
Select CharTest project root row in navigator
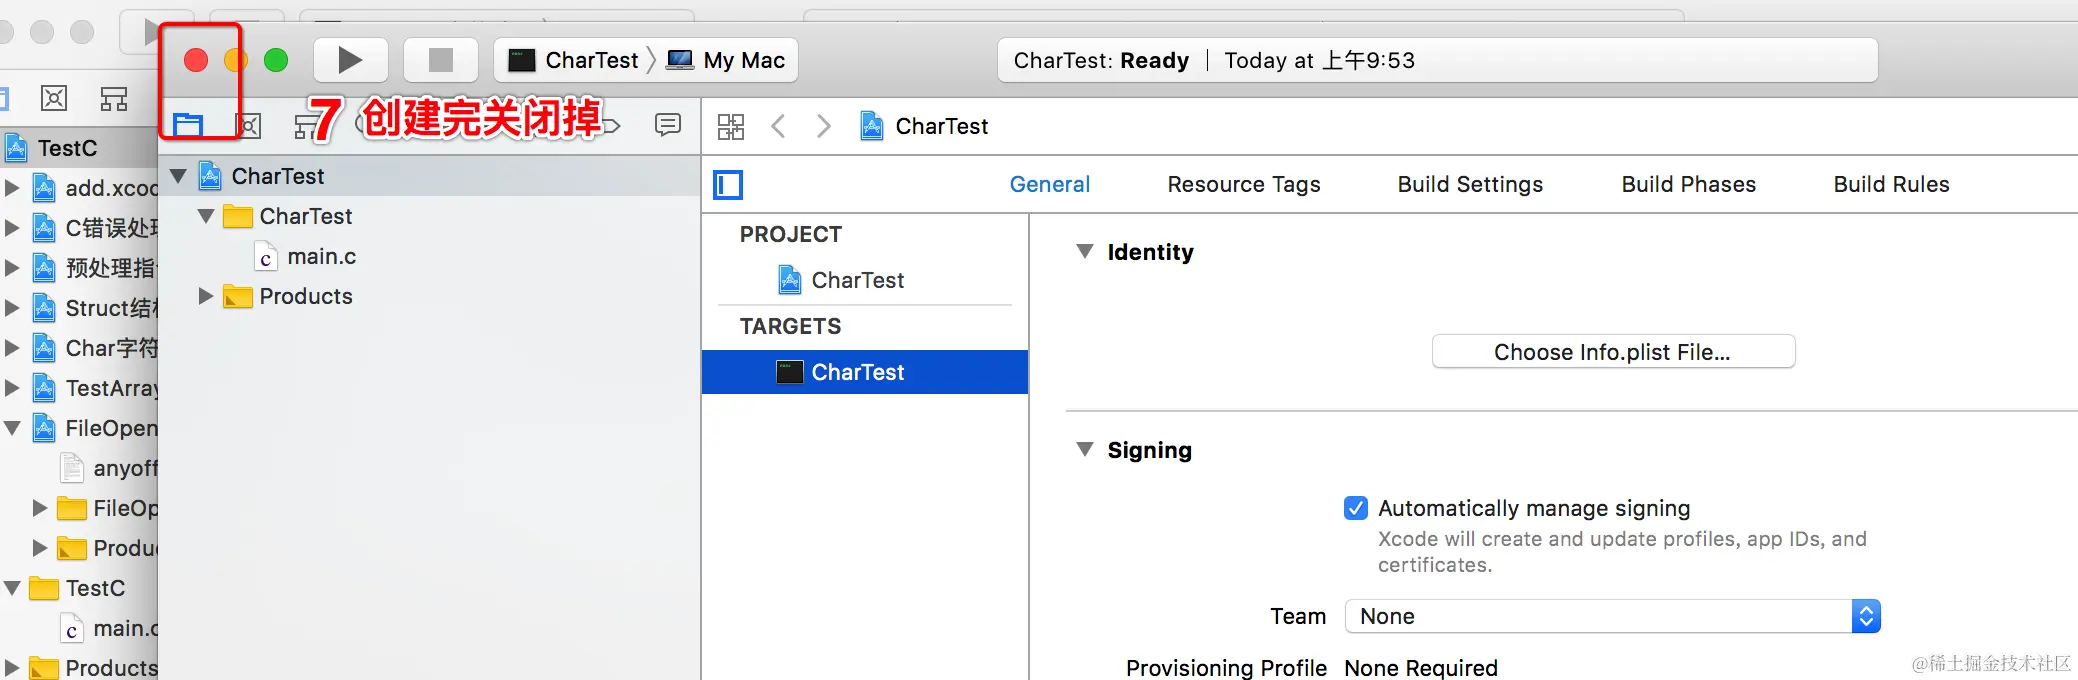pyautogui.click(x=430, y=176)
